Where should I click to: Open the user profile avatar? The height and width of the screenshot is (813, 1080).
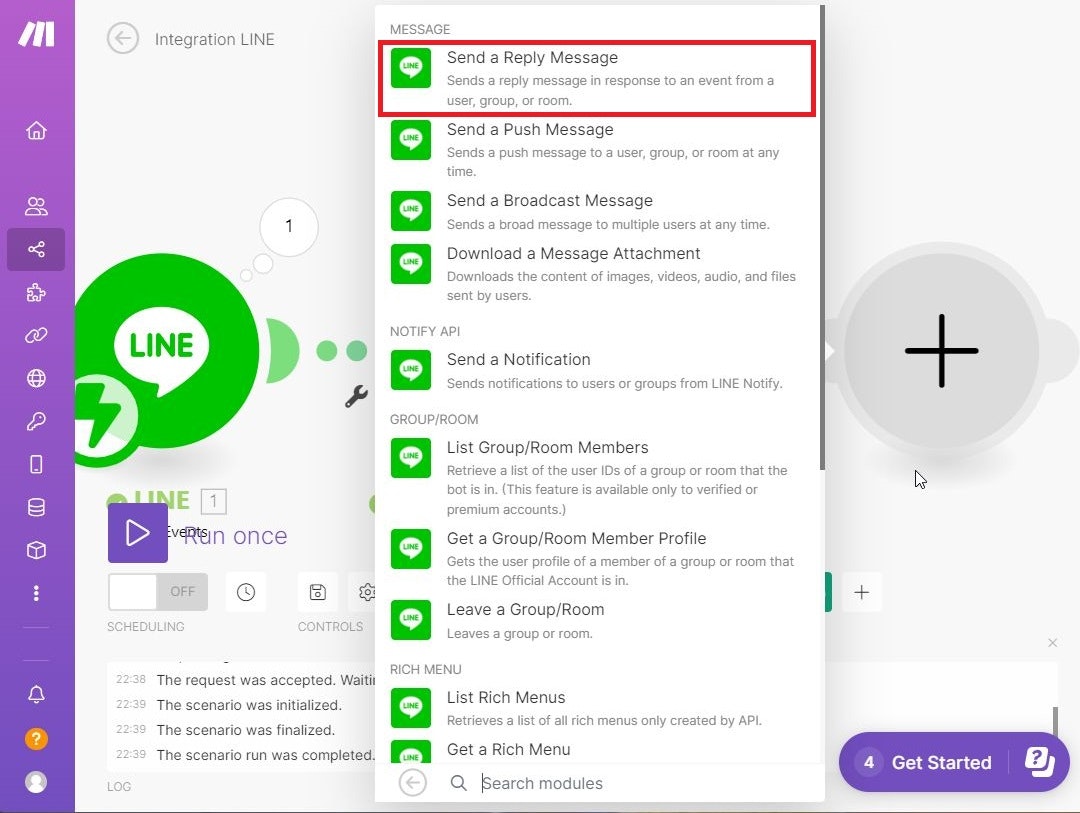[x=37, y=782]
